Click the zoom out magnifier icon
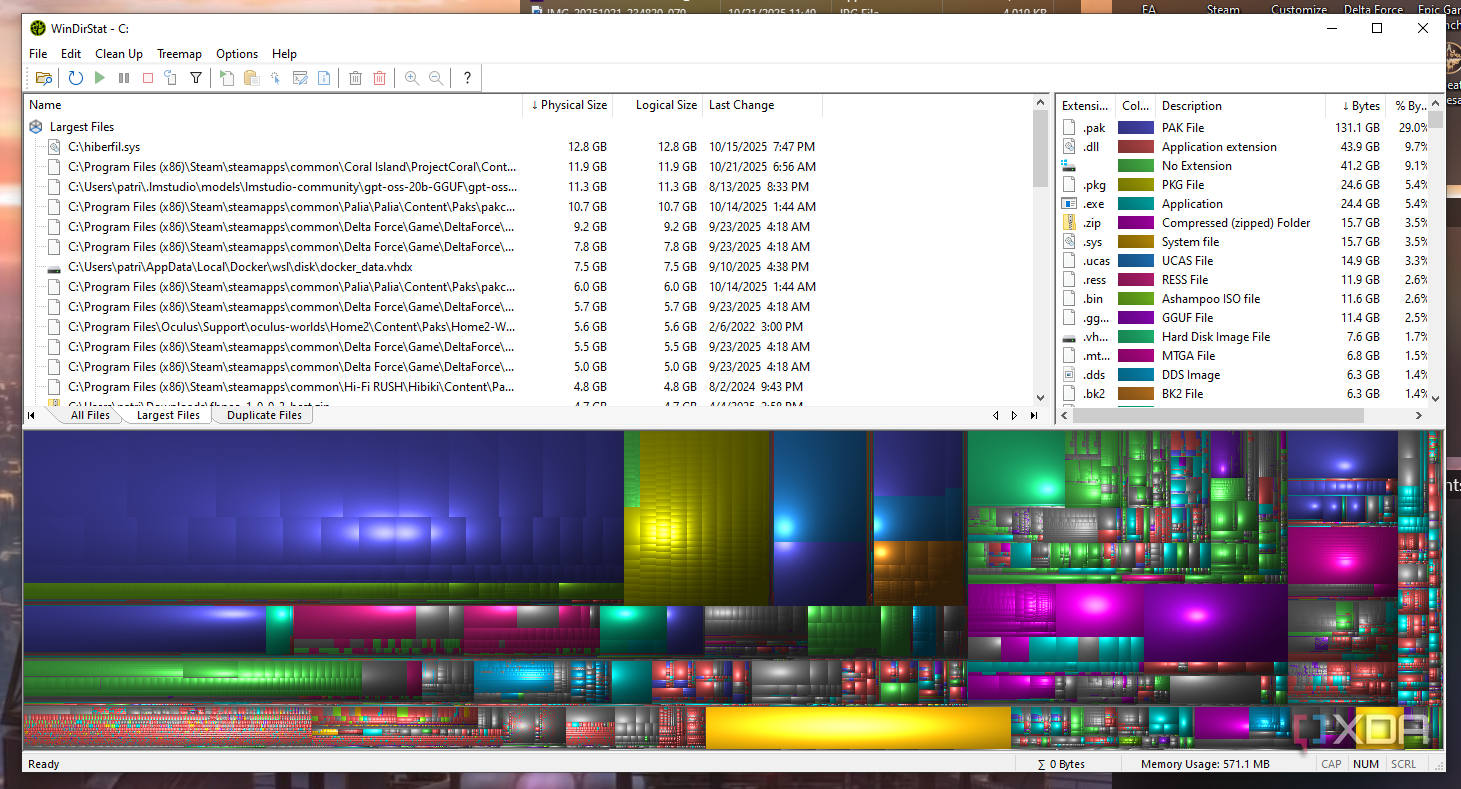Screen dimensions: 1461x789 pyautogui.click(x=436, y=78)
